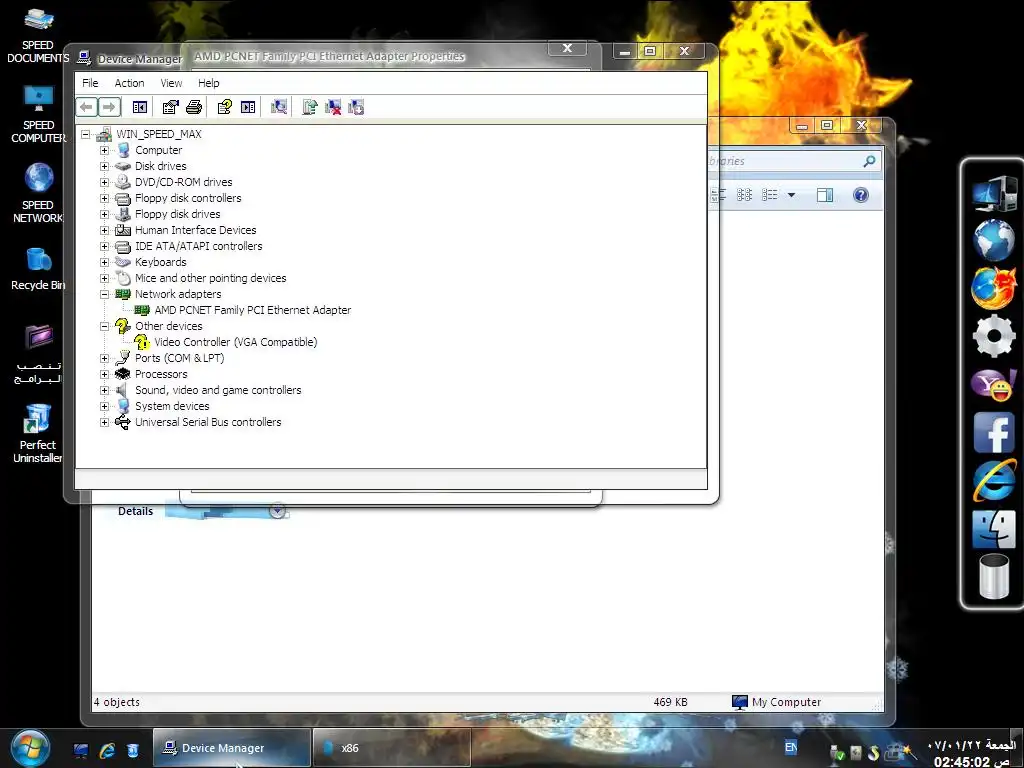The width and height of the screenshot is (1024, 768).
Task: Select the Recycle Bin desktop icon
Action: coord(38,269)
